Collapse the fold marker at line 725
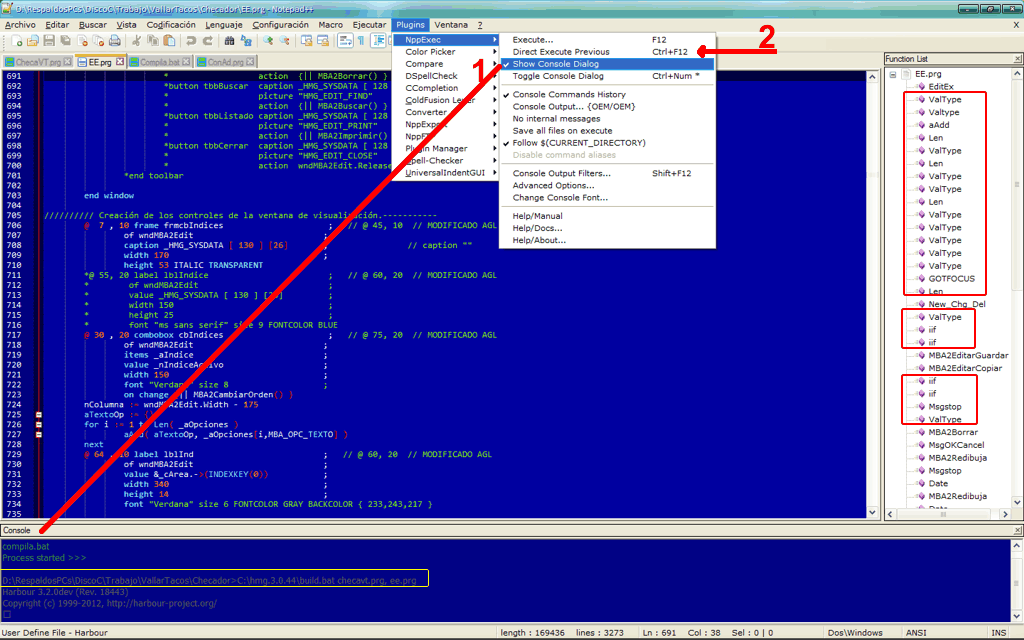Image resolution: width=1024 pixels, height=640 pixels. point(39,415)
